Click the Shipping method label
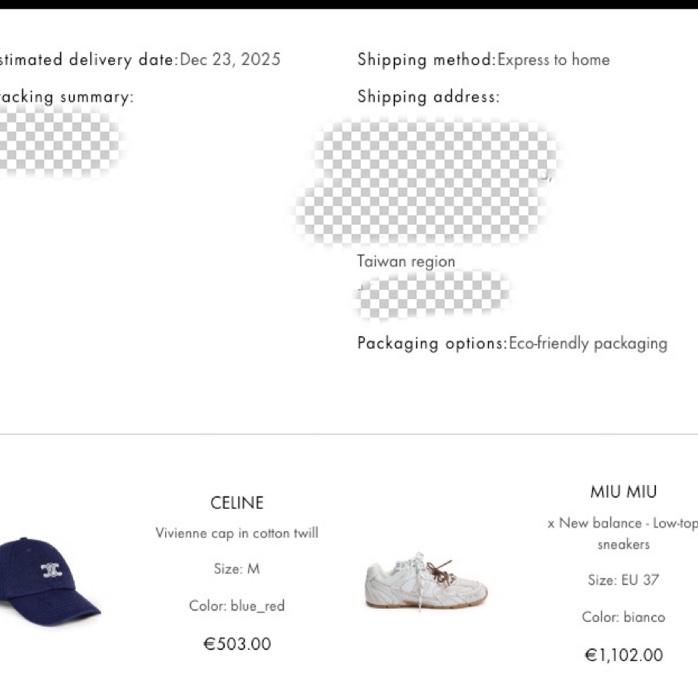The height and width of the screenshot is (697, 698). pos(426,60)
